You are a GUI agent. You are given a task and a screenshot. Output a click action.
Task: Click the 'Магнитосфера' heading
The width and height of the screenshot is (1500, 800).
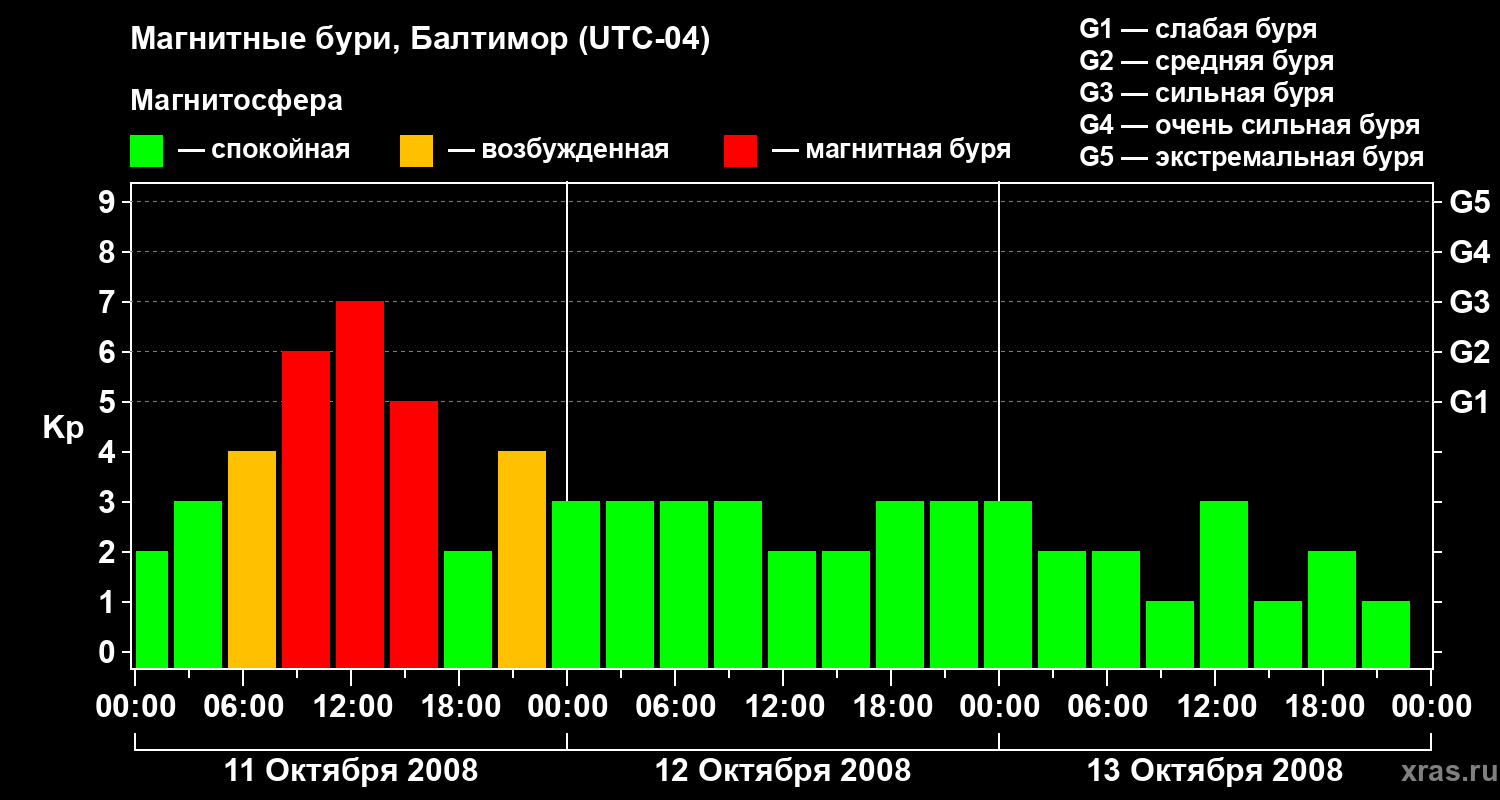pos(237,101)
